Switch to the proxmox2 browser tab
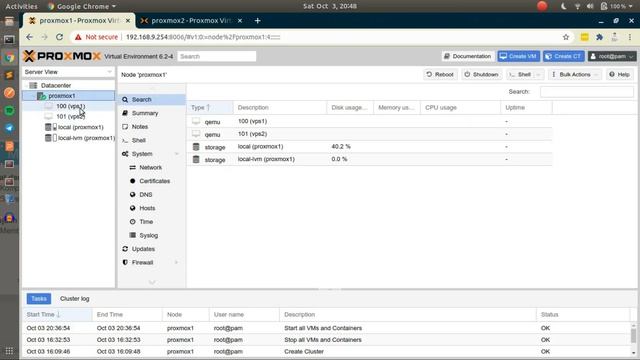Screen dimensions: 640x360 pyautogui.click(x=191, y=20)
